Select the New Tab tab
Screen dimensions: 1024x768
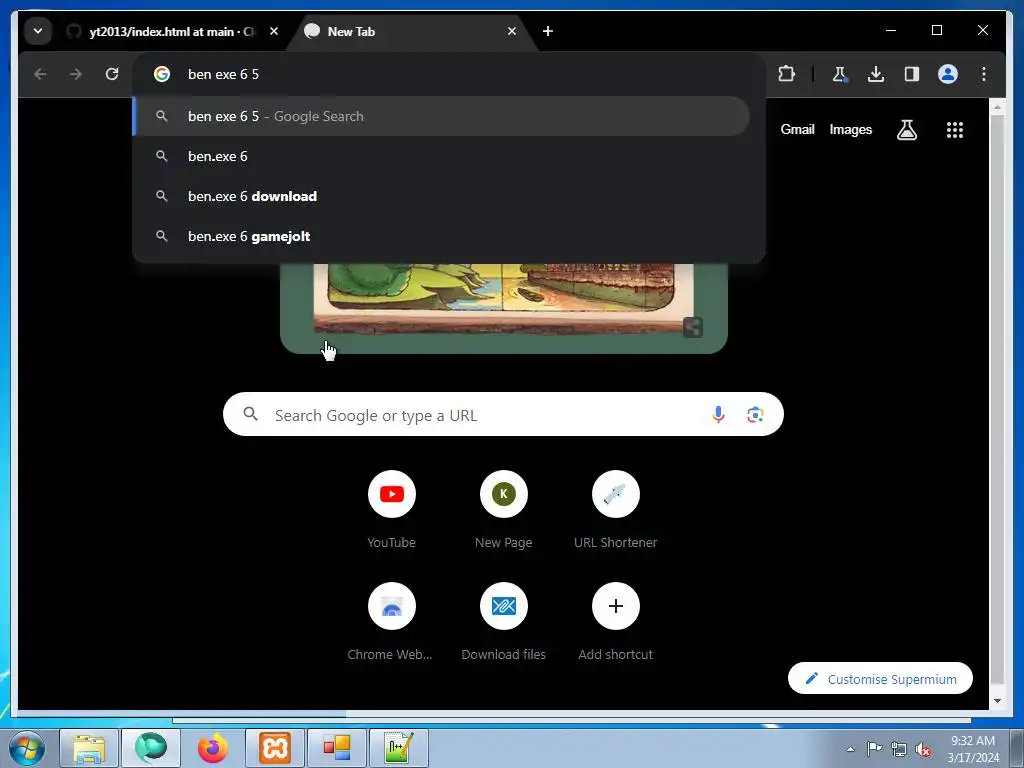click(411, 31)
